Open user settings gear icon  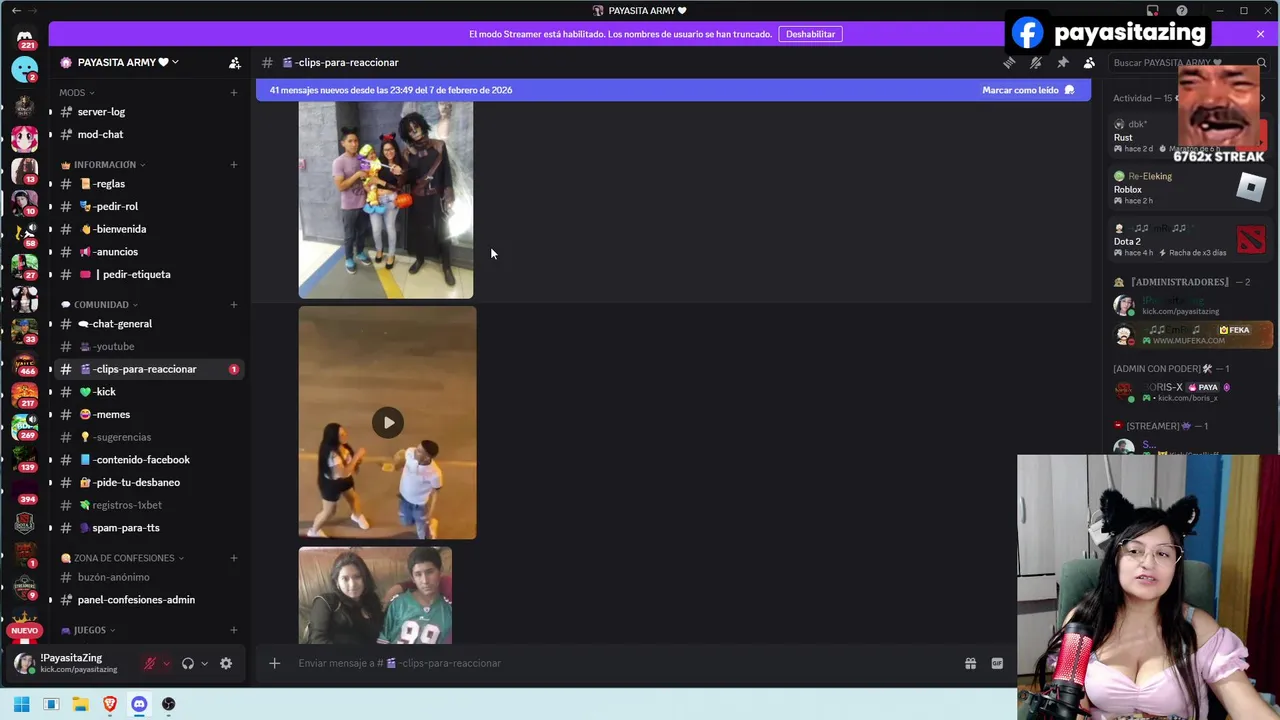coord(226,663)
